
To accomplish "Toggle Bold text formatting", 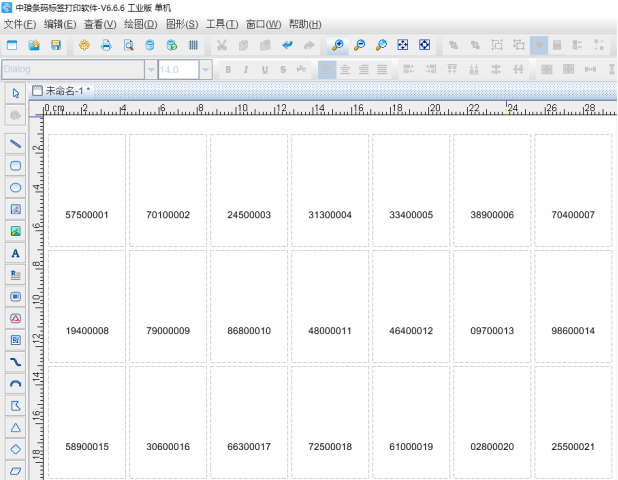I will tap(228, 70).
